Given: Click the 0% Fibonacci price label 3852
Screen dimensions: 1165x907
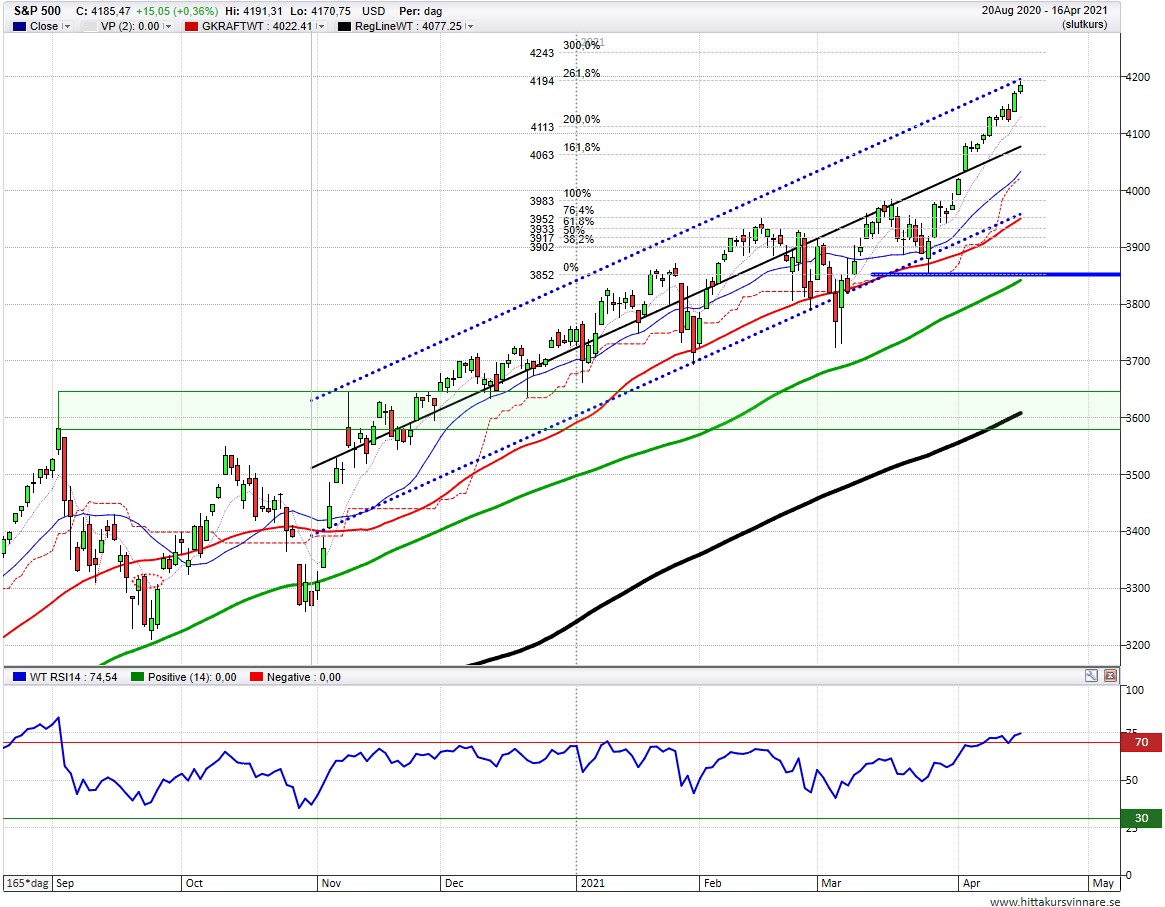Looking at the screenshot, I should [x=542, y=275].
